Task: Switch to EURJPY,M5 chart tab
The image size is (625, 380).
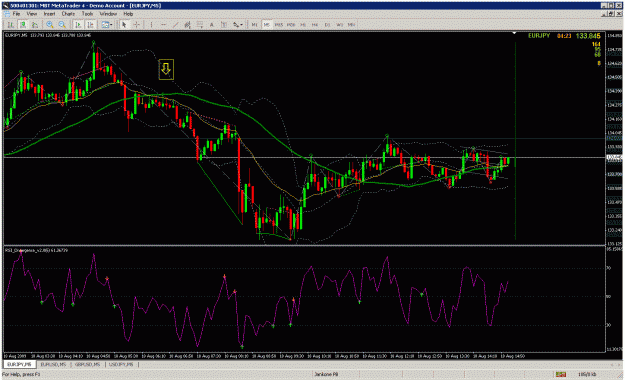Action: [x=19, y=364]
